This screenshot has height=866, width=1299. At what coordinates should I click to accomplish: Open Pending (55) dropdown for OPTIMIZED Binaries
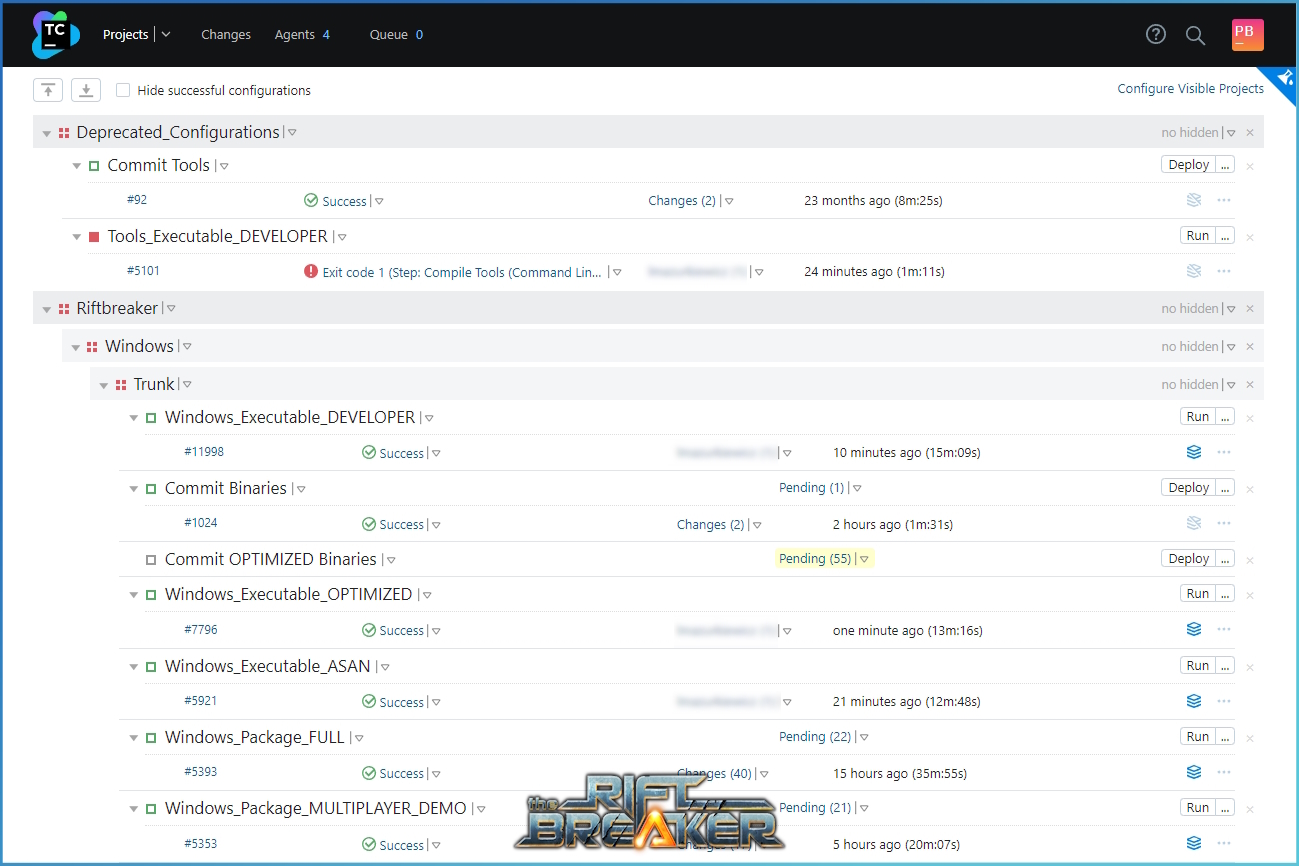[x=865, y=559]
